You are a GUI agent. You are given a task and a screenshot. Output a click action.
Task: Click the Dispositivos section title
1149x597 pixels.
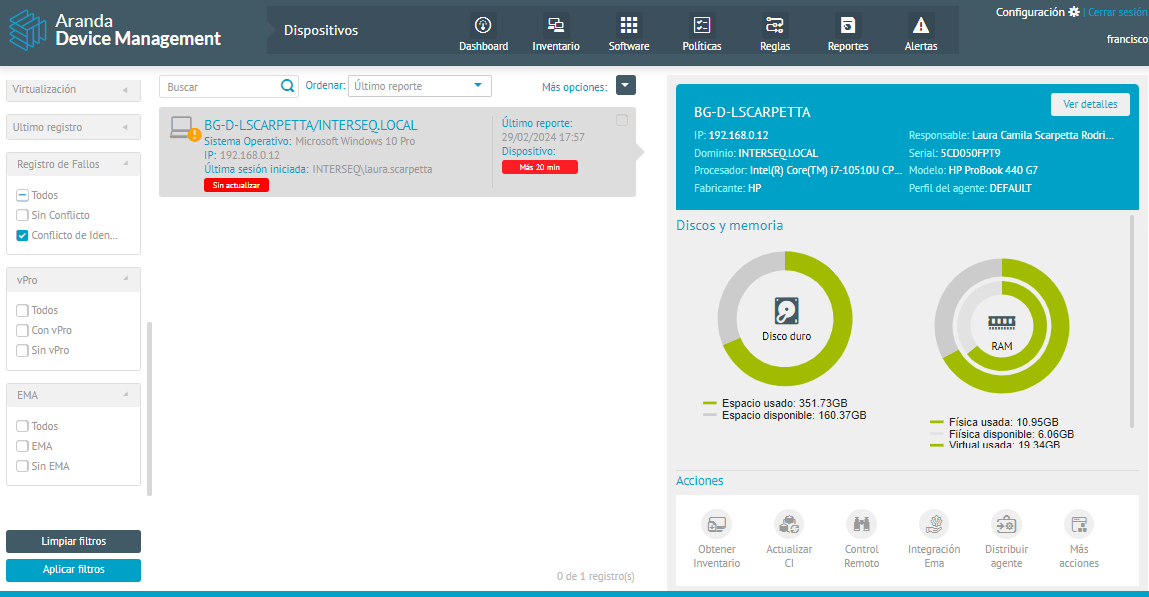click(321, 30)
